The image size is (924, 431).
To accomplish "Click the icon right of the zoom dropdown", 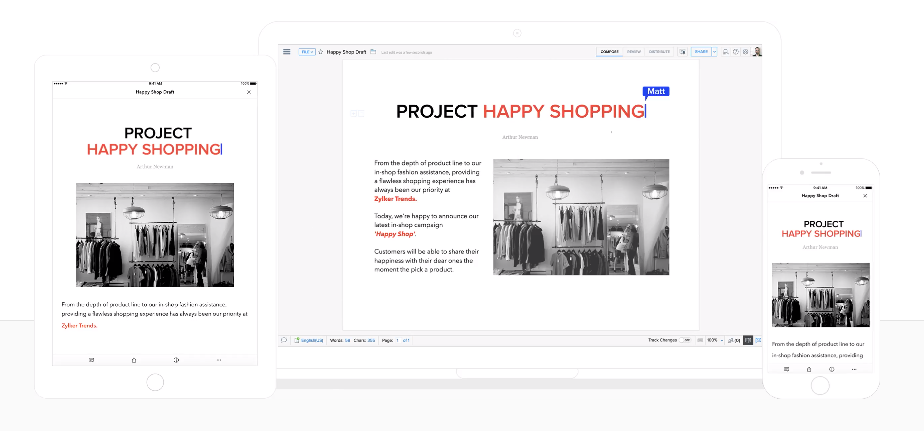I will [734, 340].
